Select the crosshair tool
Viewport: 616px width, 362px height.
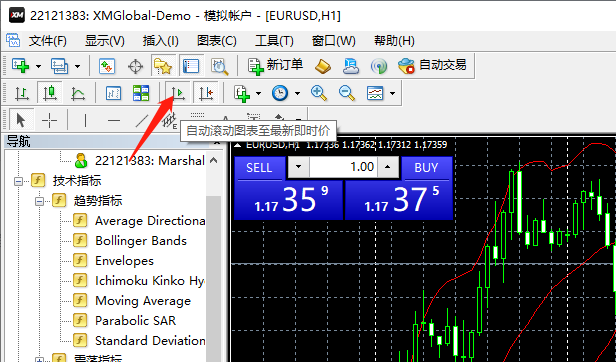tap(50, 120)
